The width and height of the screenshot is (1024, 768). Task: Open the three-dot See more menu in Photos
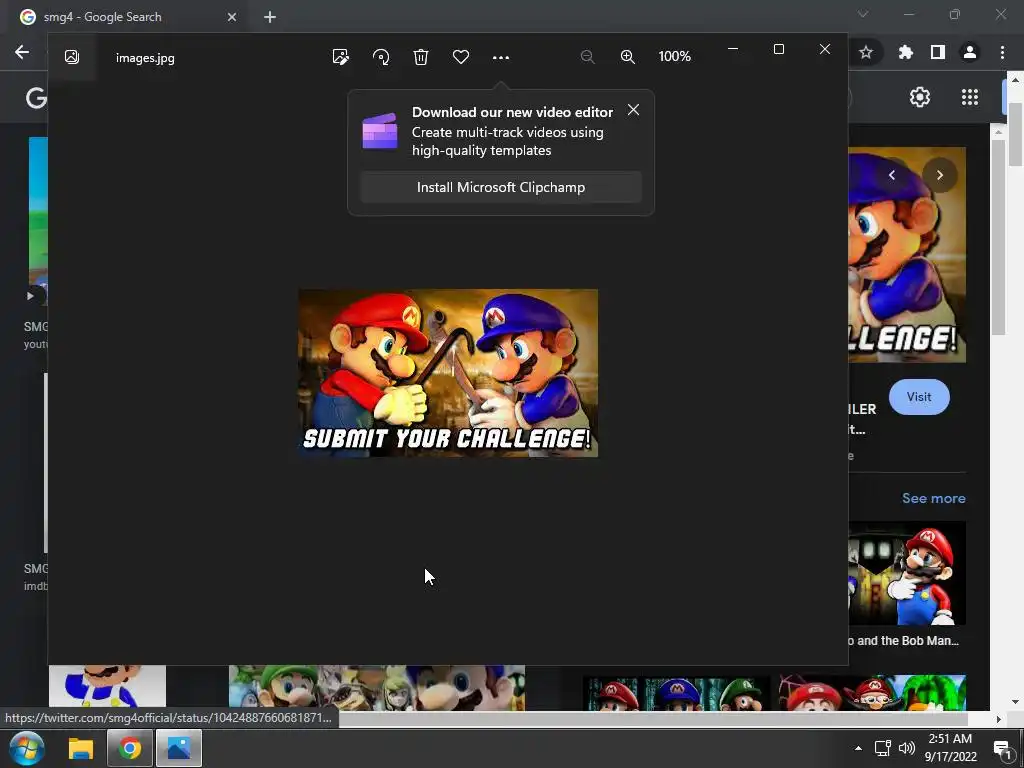click(501, 57)
